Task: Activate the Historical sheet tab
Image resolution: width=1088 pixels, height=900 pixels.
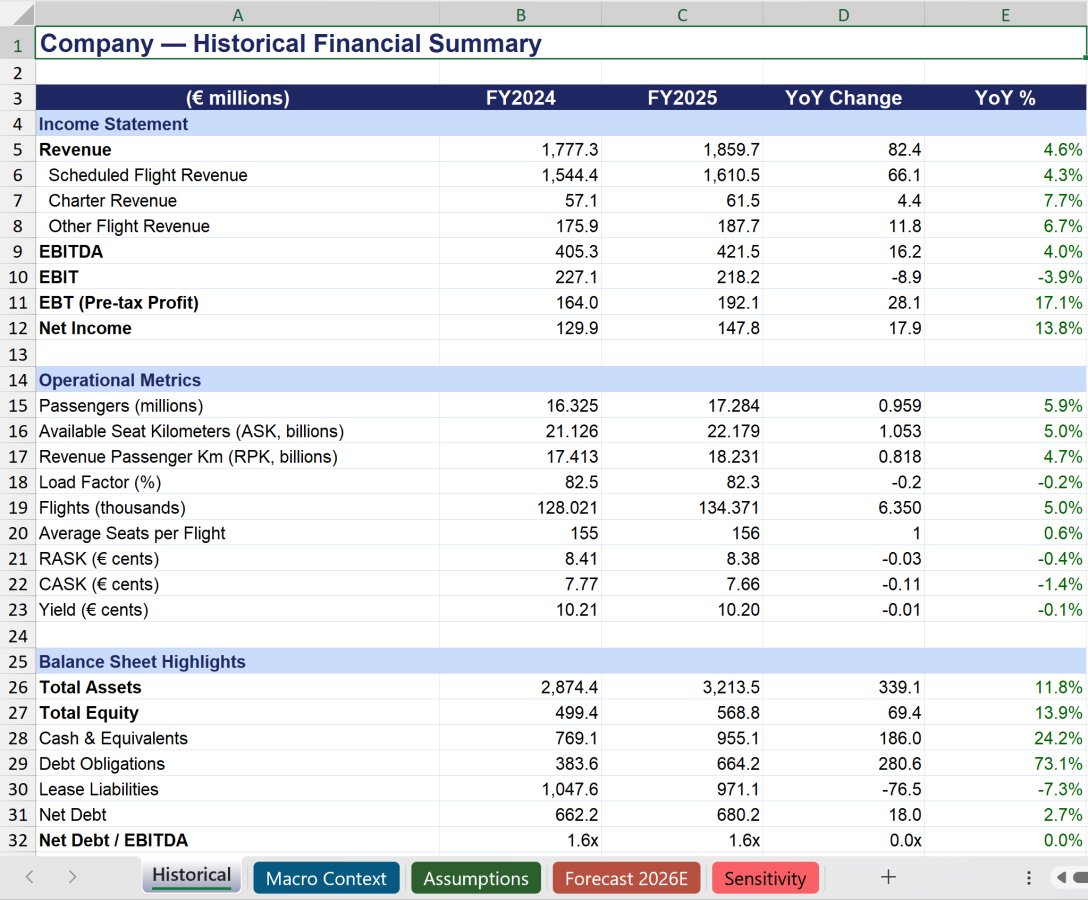Action: [x=191, y=876]
